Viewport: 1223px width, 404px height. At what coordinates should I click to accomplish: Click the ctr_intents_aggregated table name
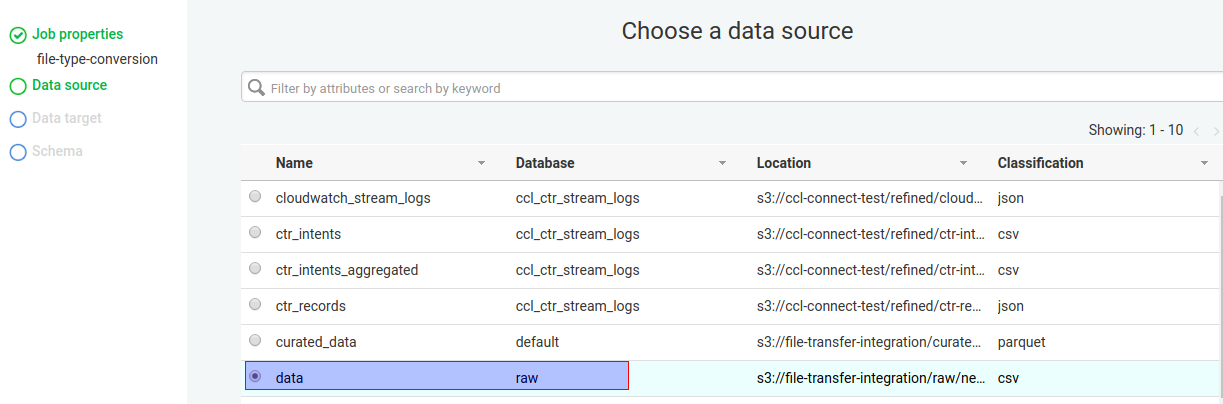click(x=346, y=270)
